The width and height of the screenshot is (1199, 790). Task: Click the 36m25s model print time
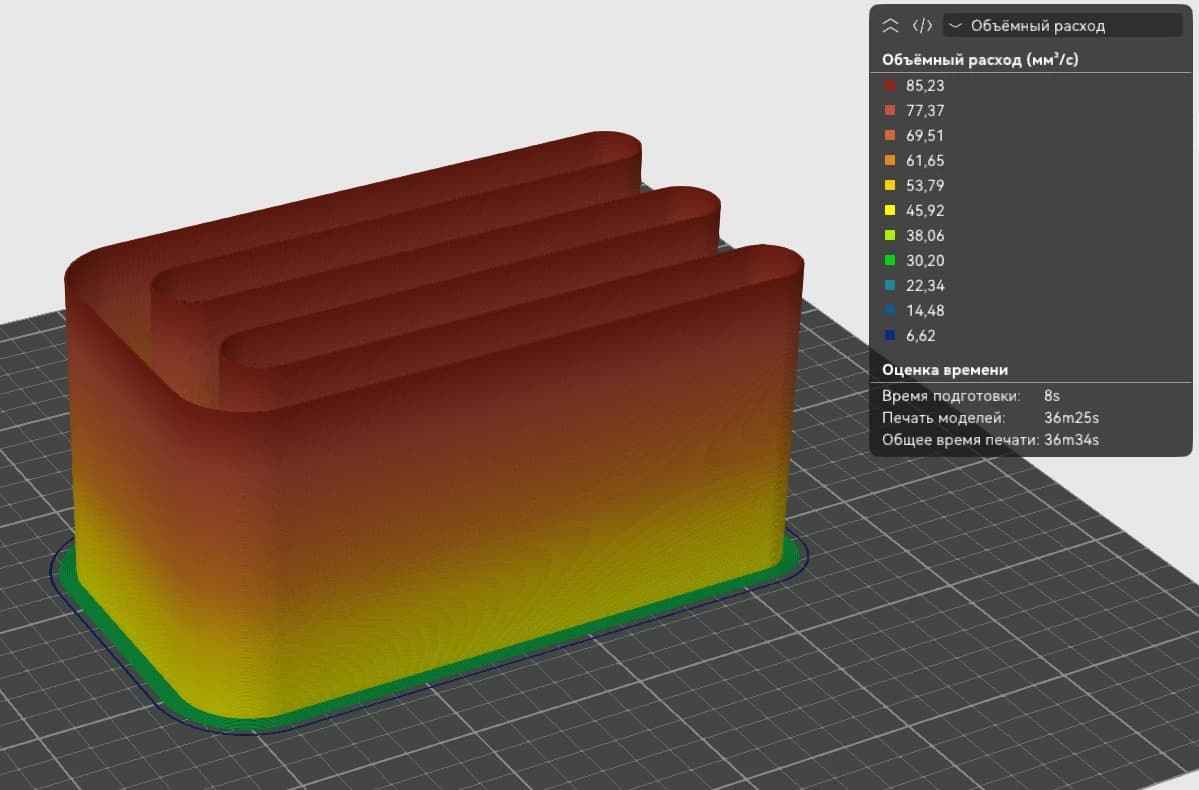click(1071, 418)
